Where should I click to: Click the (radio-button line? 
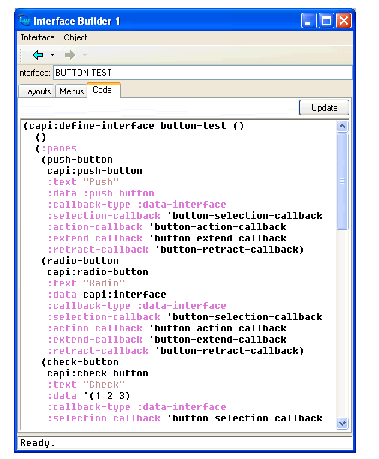point(80,261)
